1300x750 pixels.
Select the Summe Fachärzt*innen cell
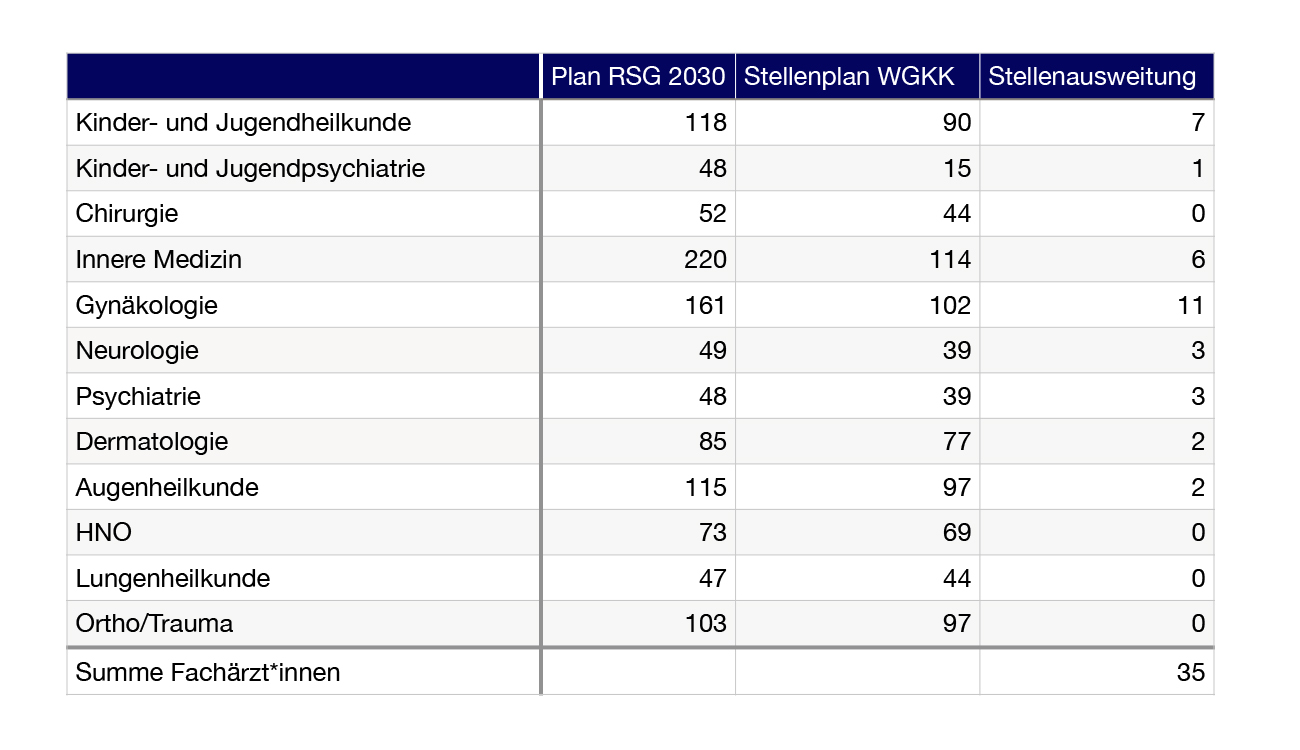(208, 673)
